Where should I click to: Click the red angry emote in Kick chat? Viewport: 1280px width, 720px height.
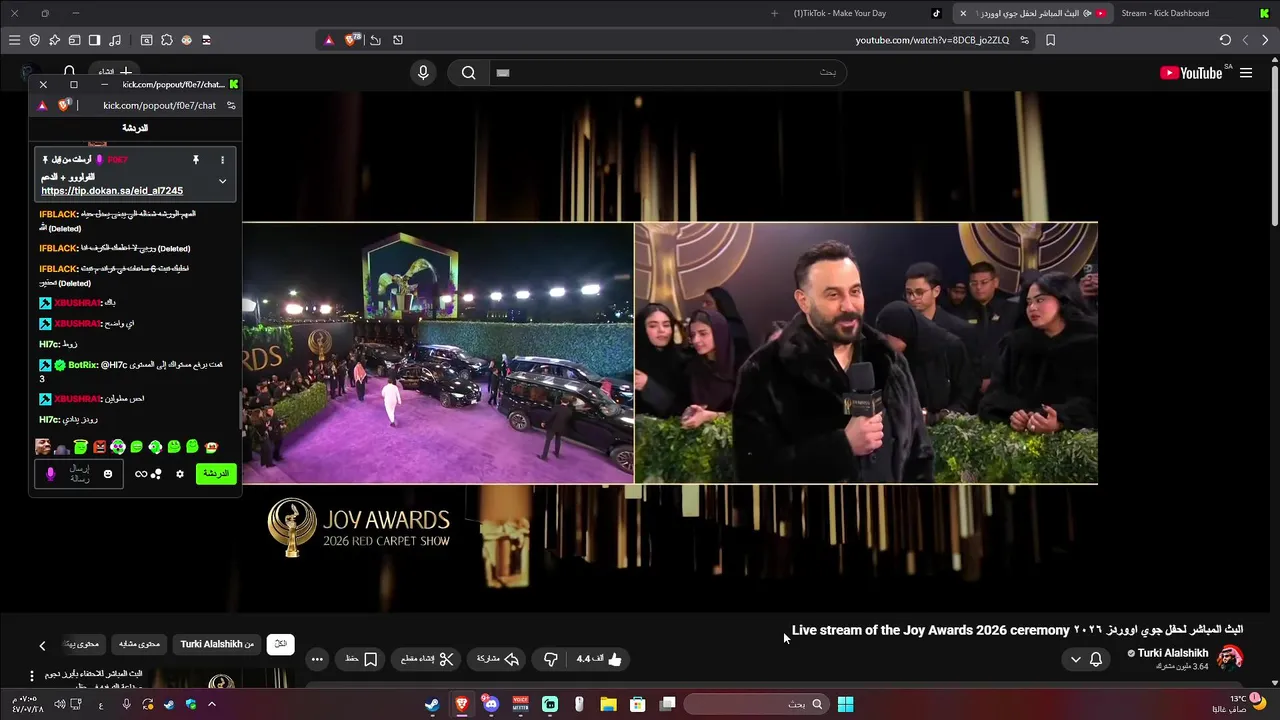coord(99,447)
